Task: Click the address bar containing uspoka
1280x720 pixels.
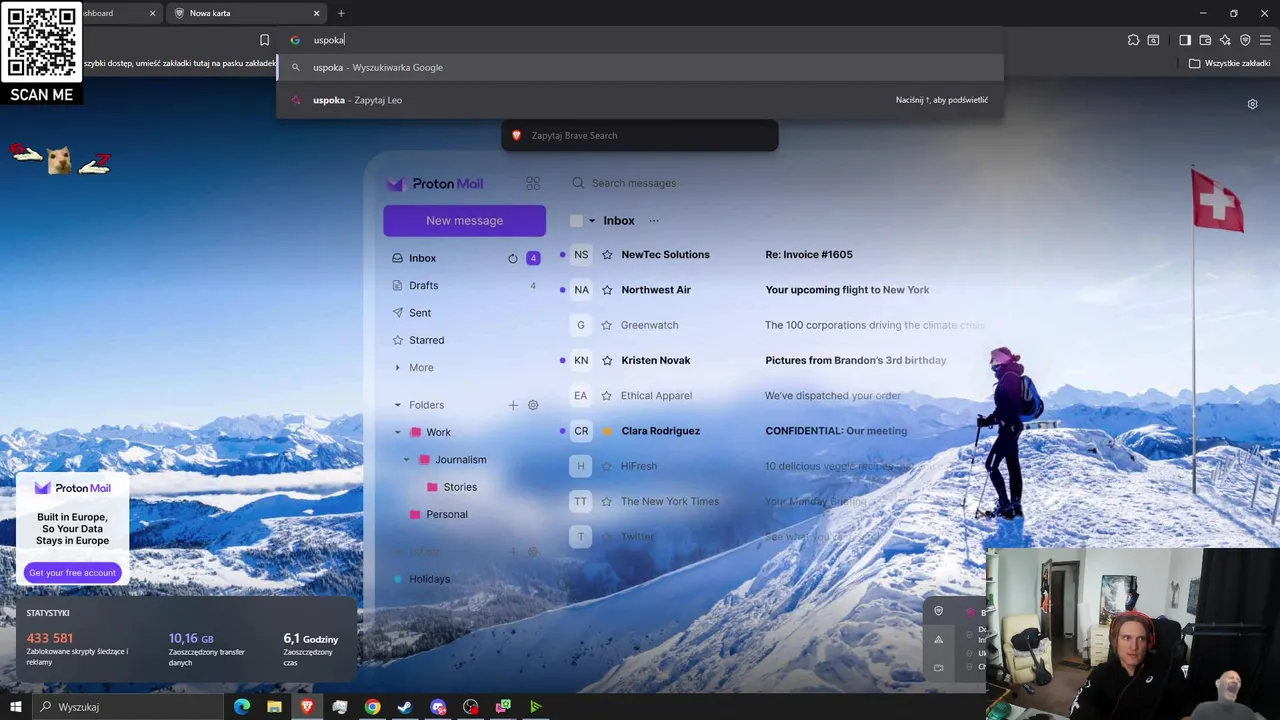Action: pyautogui.click(x=640, y=40)
